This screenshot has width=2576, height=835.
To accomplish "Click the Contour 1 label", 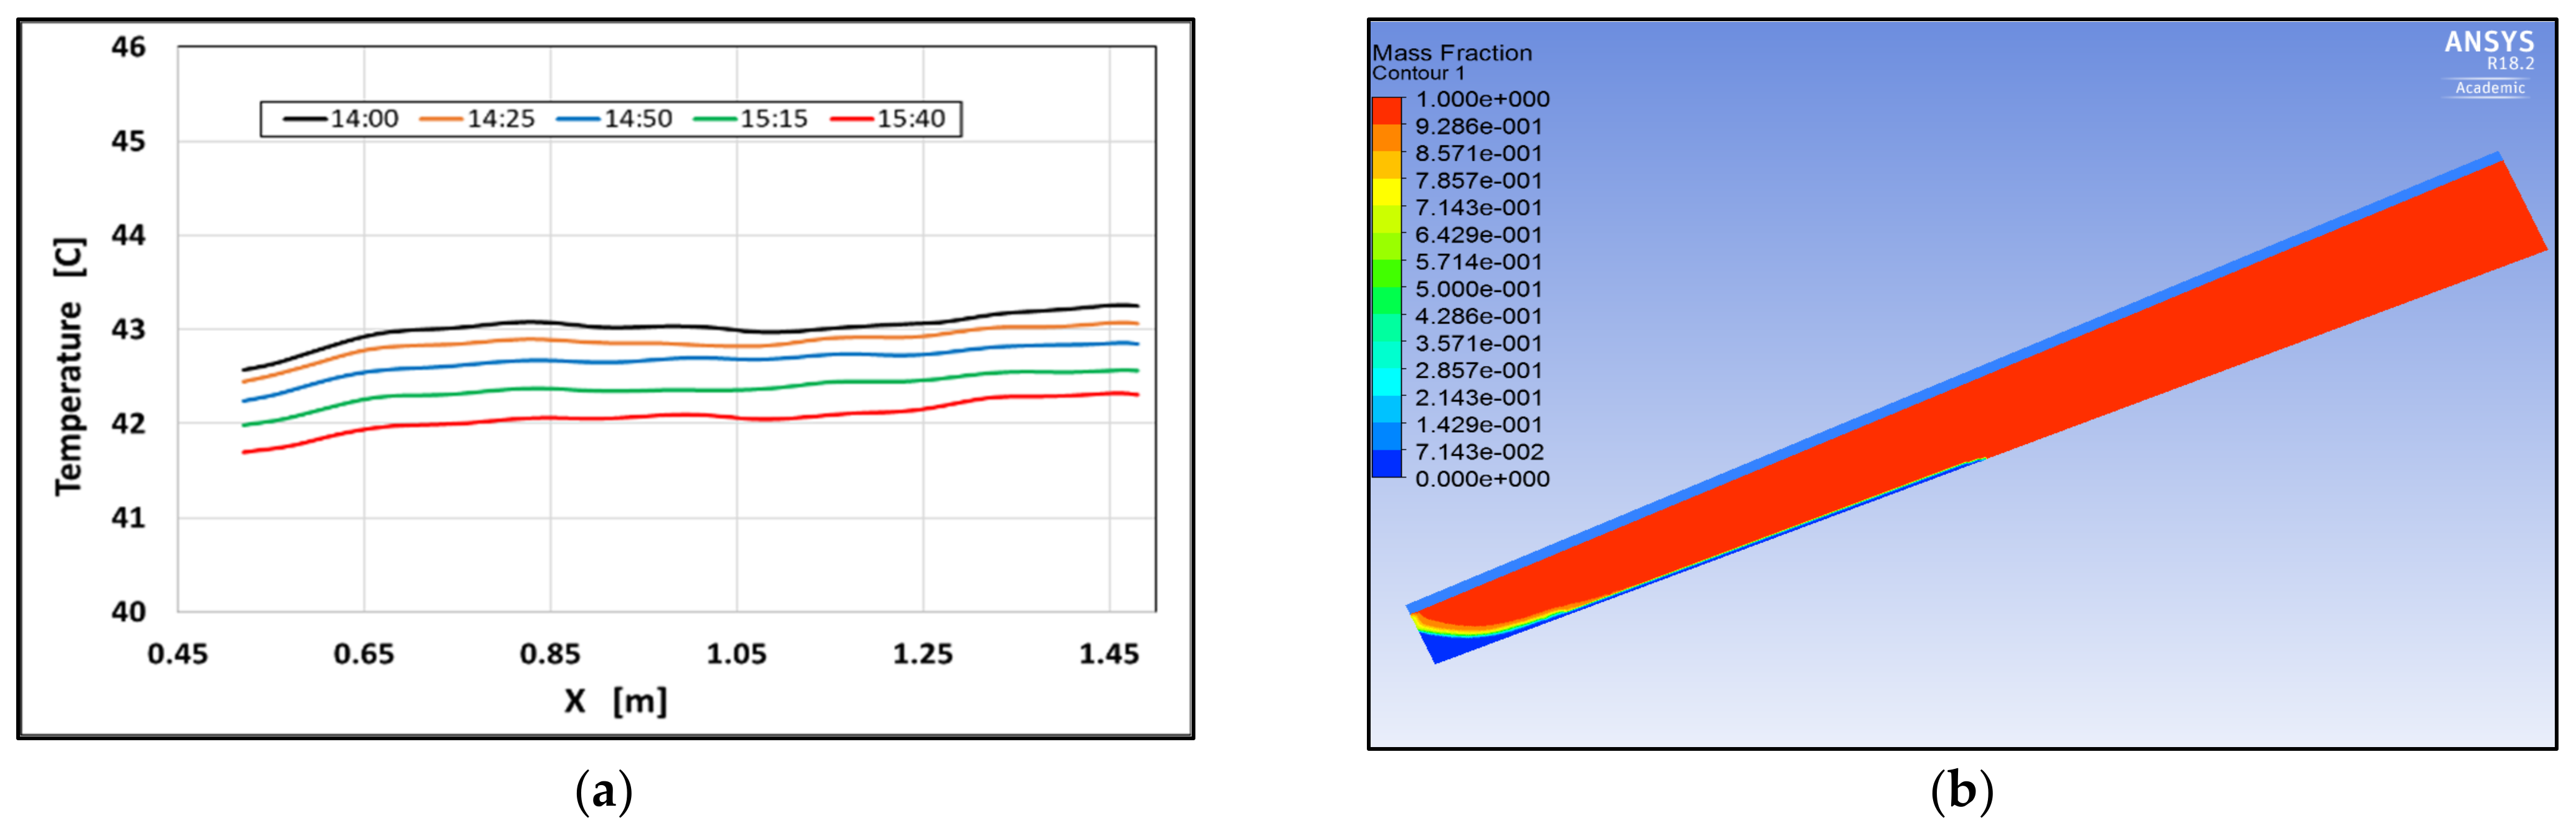I will pyautogui.click(x=1418, y=74).
